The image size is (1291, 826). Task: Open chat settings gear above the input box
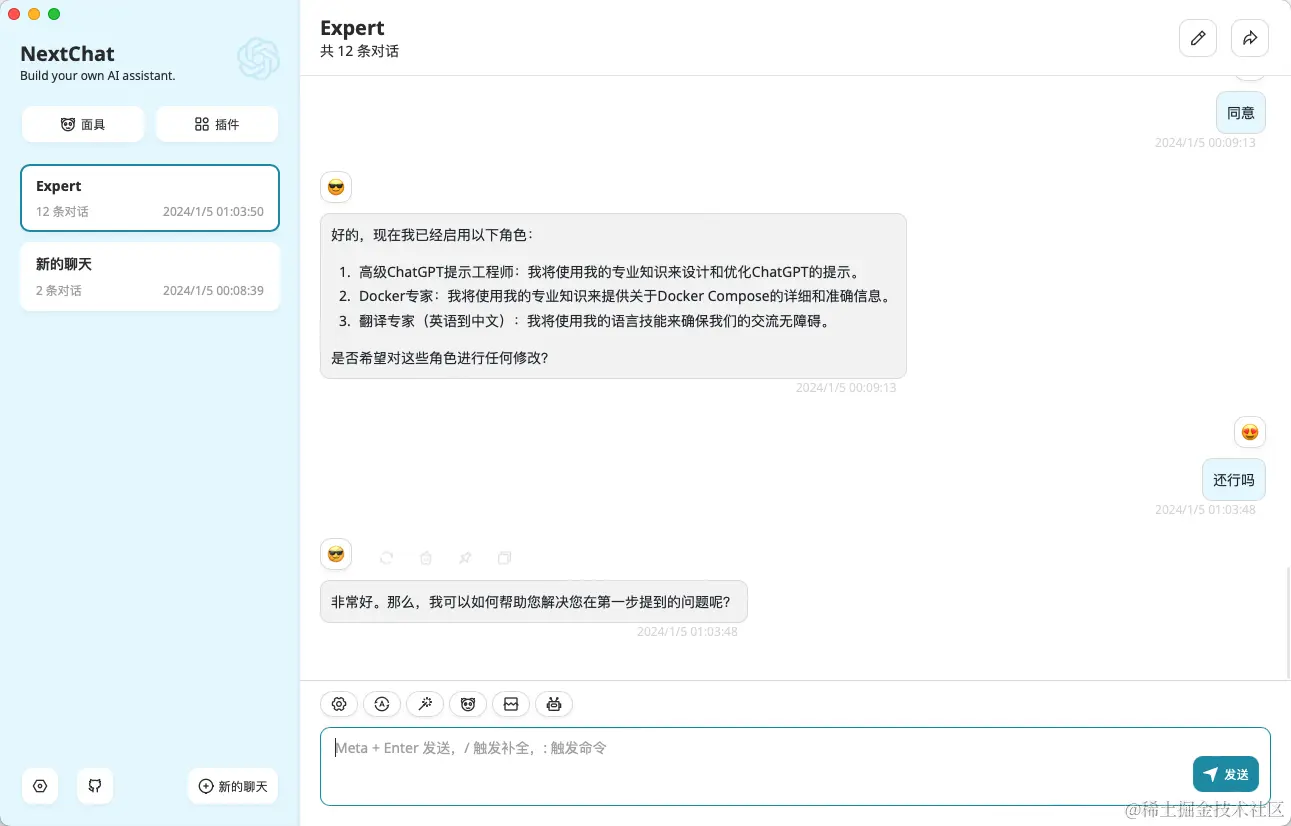(x=339, y=704)
